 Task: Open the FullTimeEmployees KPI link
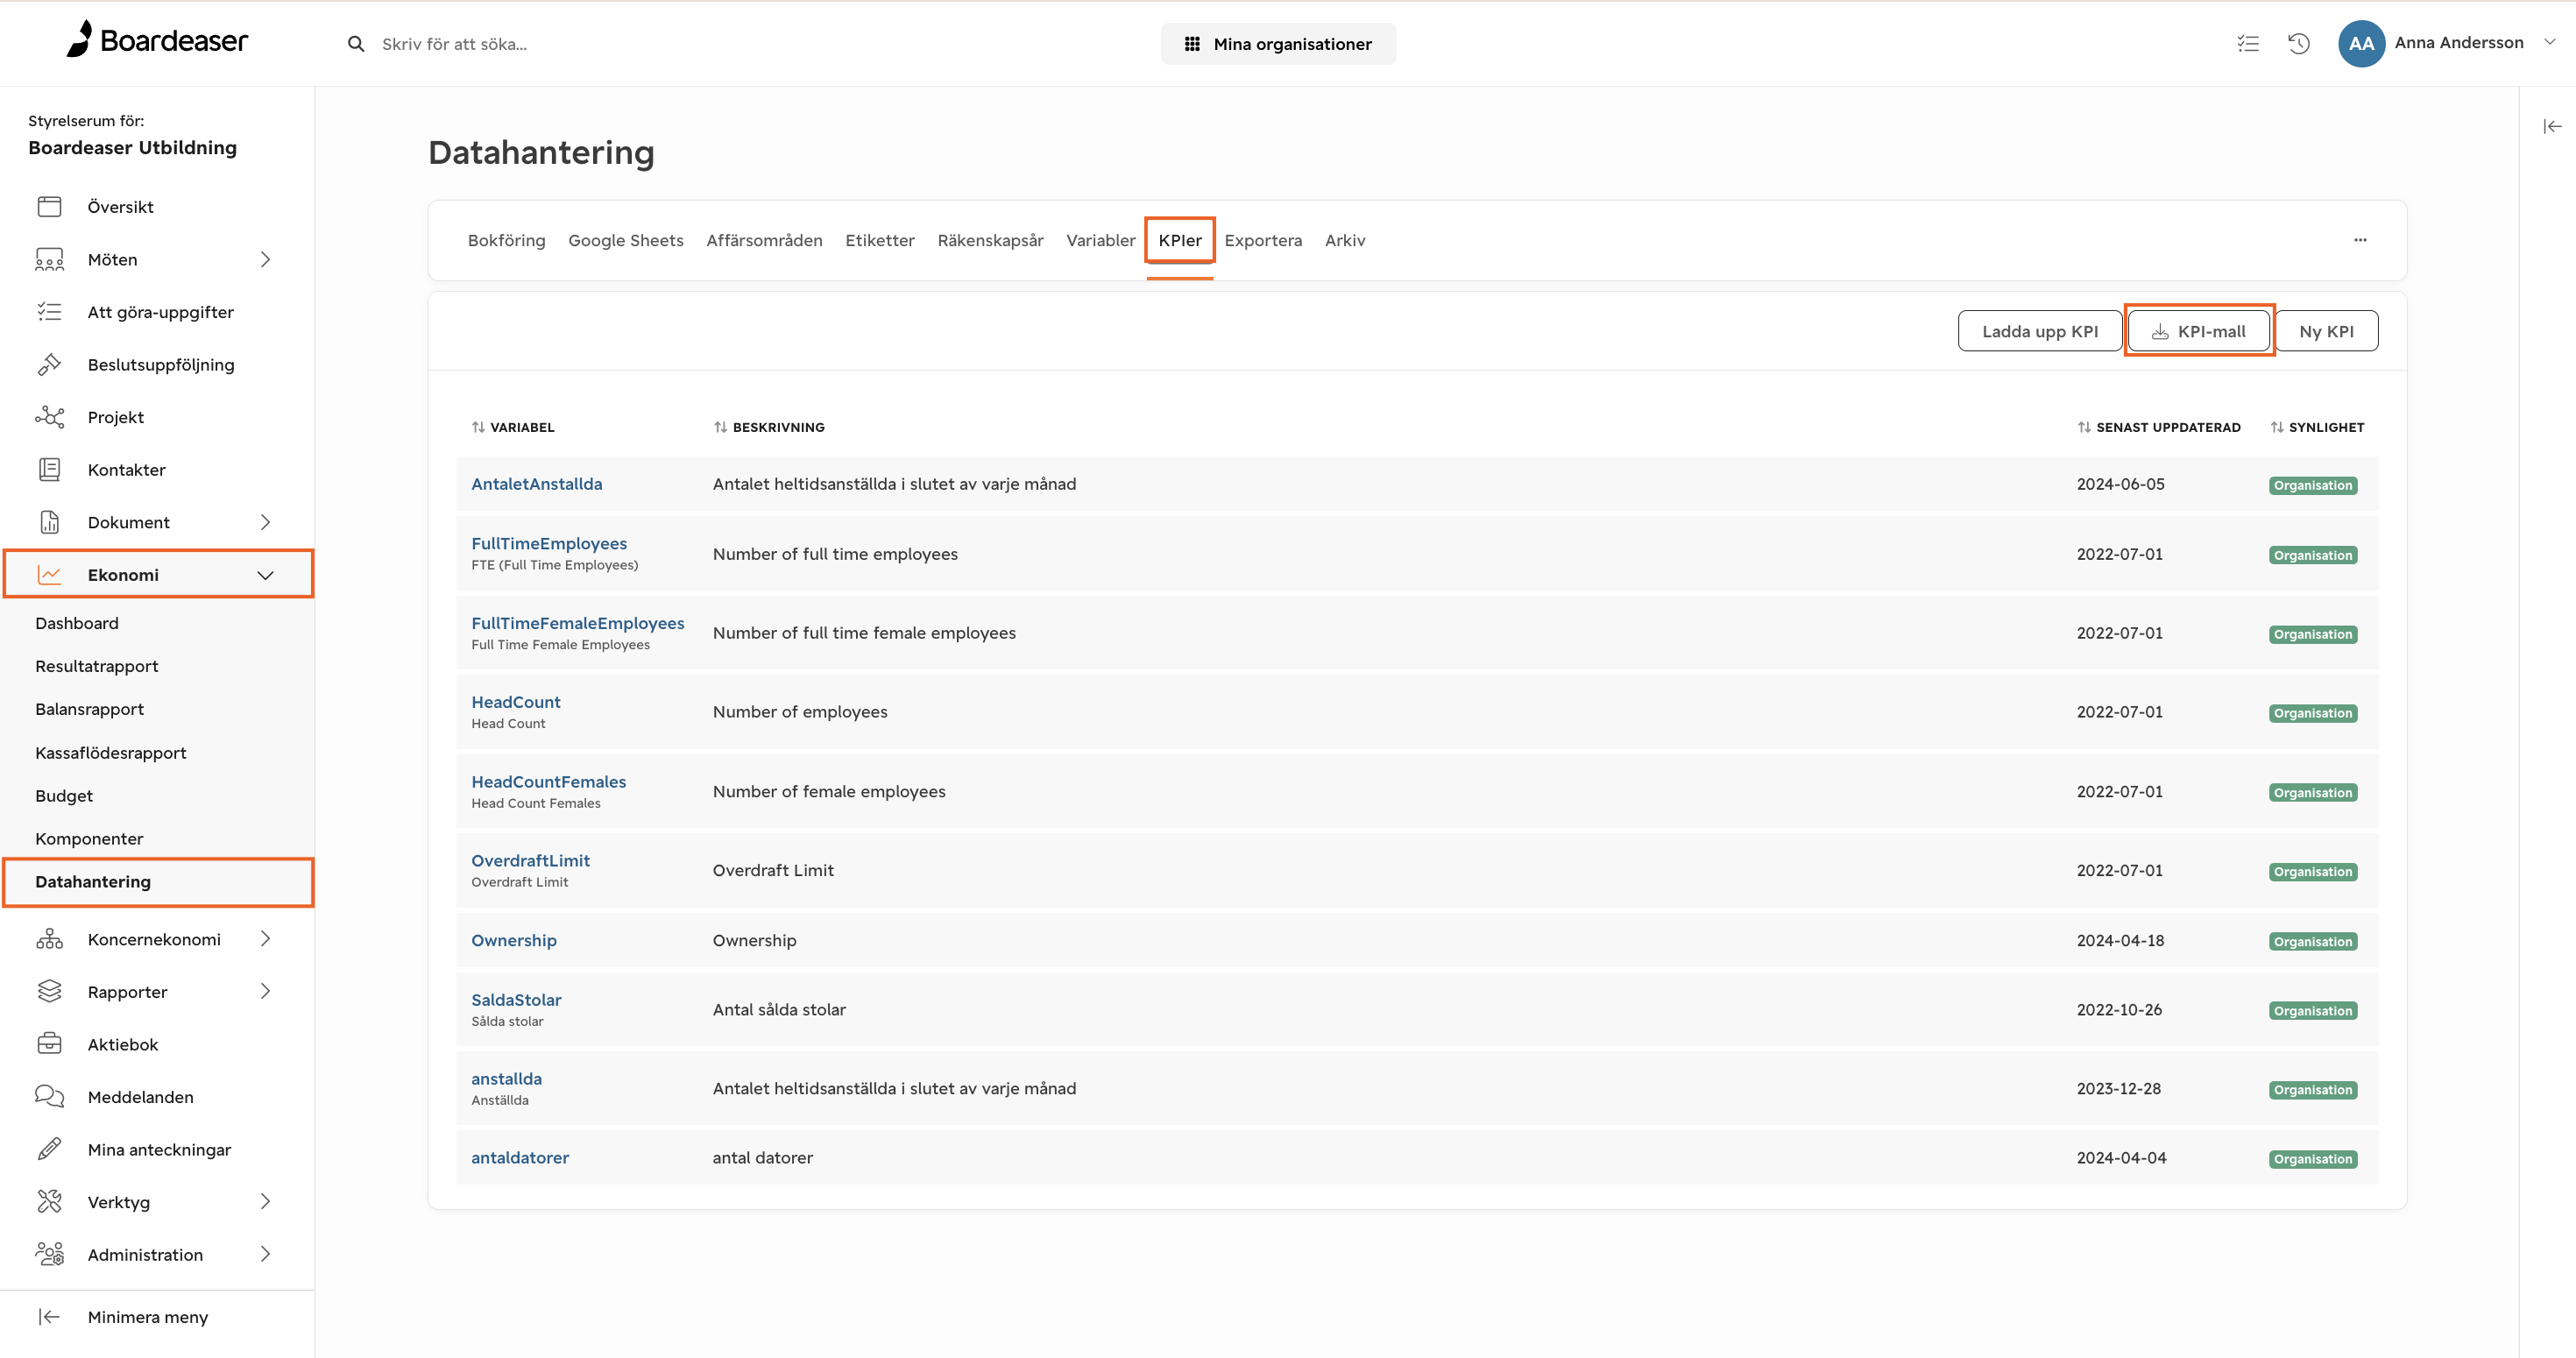click(x=549, y=544)
